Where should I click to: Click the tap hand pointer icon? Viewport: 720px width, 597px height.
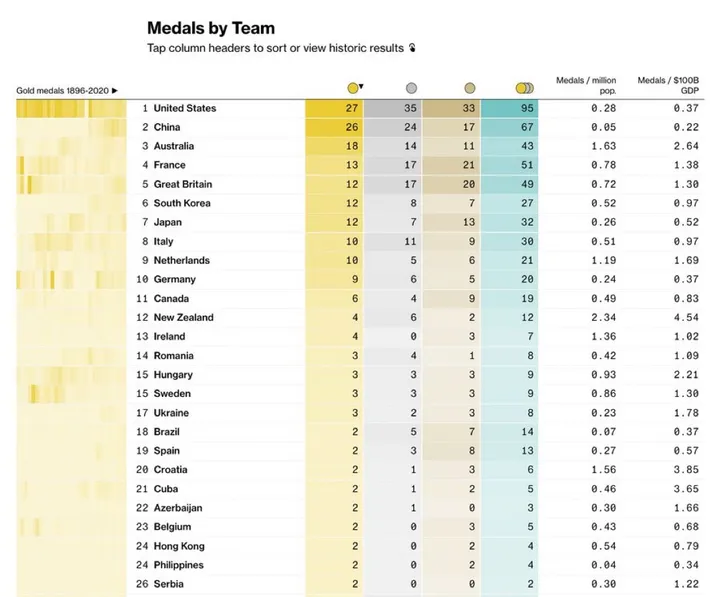pos(412,48)
